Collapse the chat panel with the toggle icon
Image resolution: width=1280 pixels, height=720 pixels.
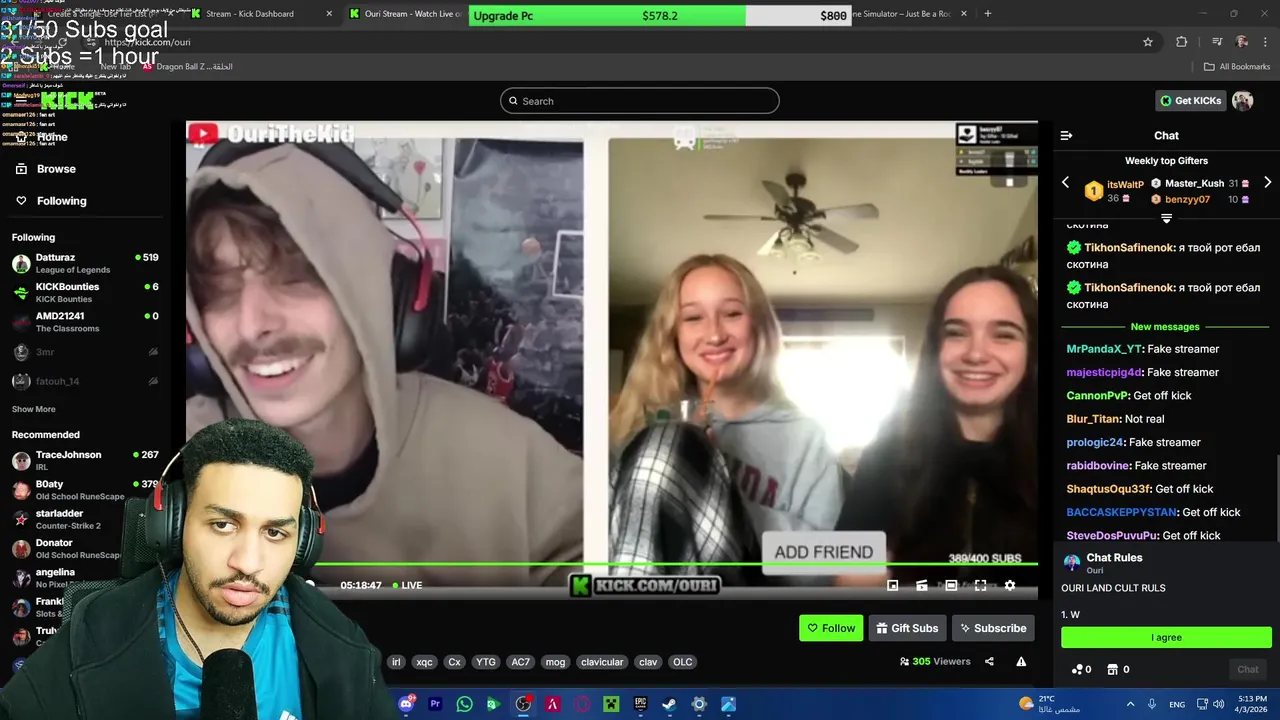pyautogui.click(x=1066, y=135)
